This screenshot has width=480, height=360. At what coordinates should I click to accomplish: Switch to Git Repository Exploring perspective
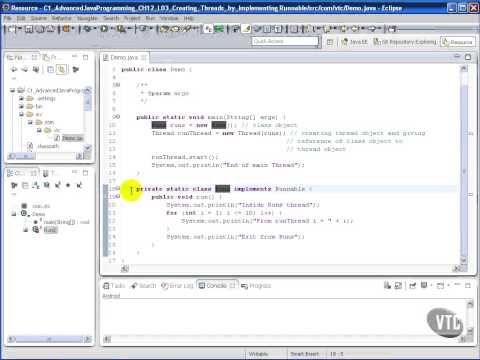(x=405, y=42)
